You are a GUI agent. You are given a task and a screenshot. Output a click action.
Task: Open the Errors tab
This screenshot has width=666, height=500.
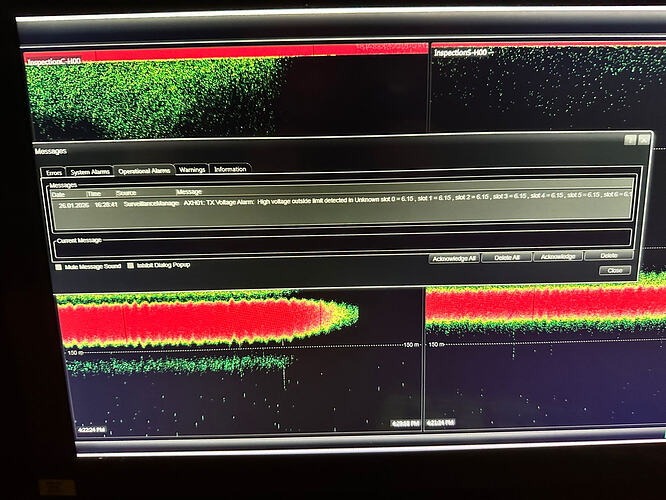coord(54,172)
